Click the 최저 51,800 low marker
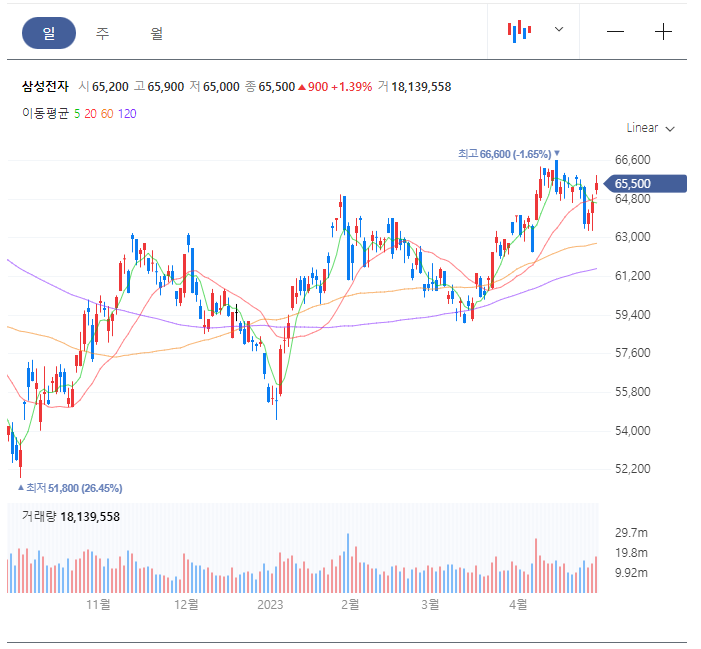Image resolution: width=701 pixels, height=649 pixels. coord(70,488)
